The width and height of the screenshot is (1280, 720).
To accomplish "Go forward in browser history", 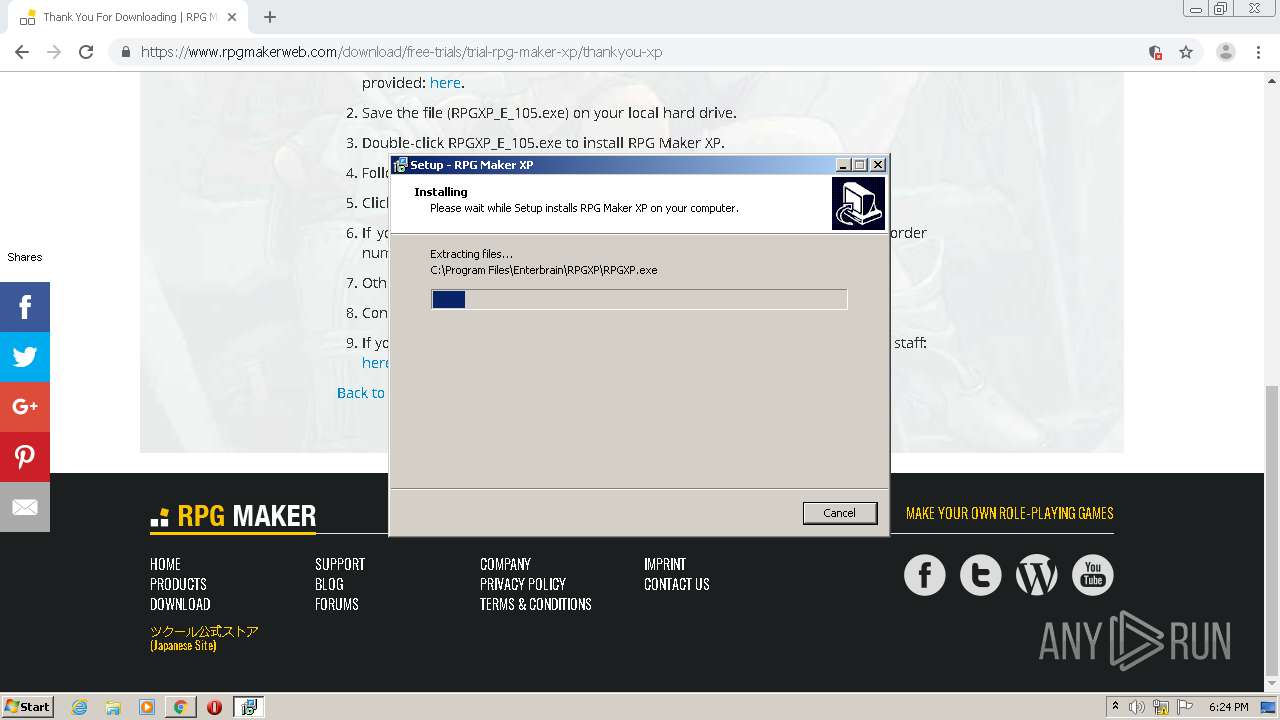I will pyautogui.click(x=54, y=52).
